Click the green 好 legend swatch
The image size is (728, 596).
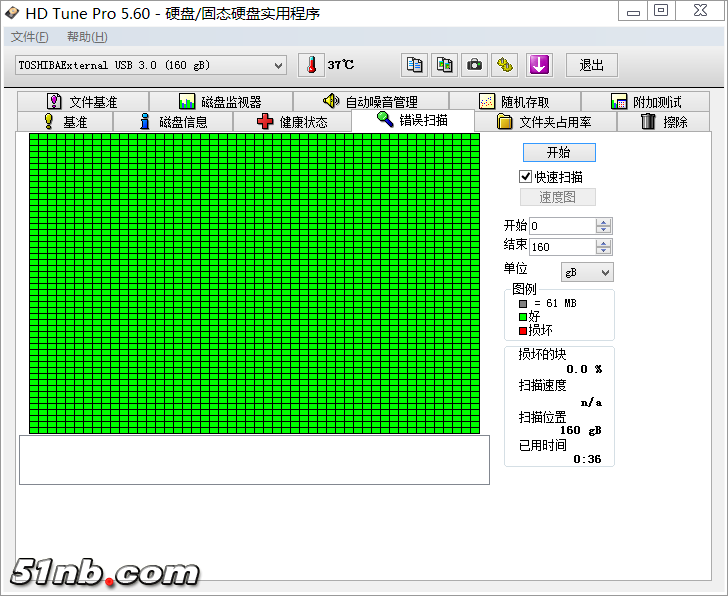523,317
